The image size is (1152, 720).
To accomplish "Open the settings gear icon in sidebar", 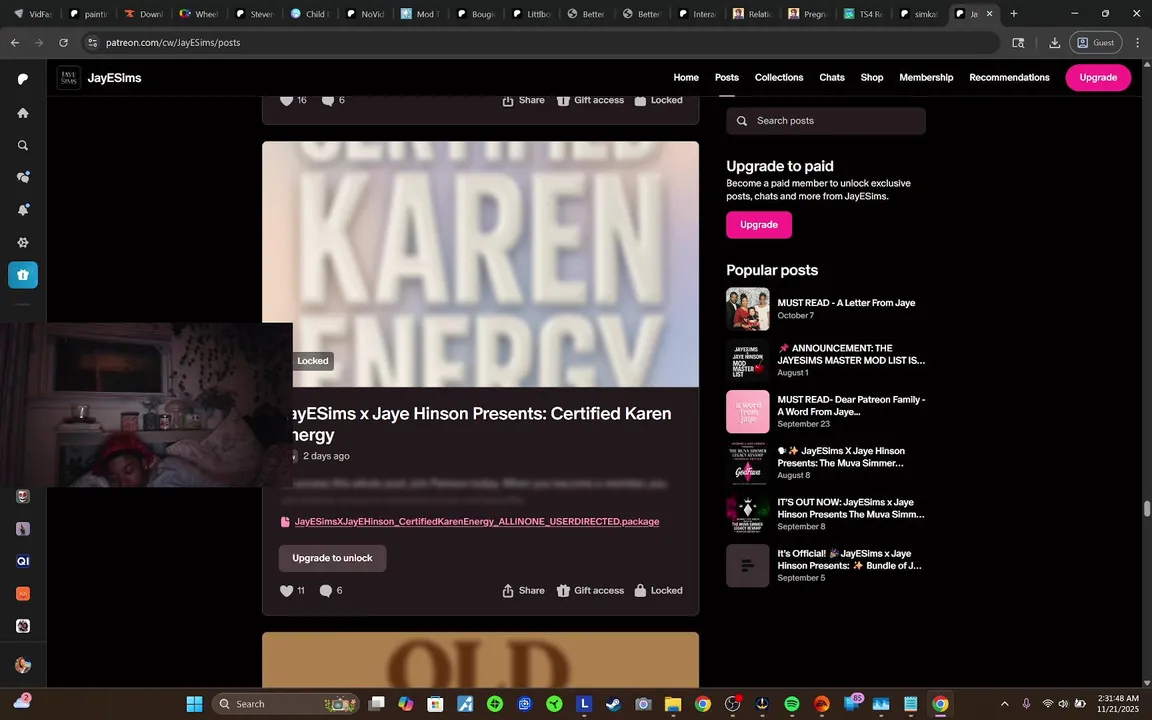I will coord(23,242).
